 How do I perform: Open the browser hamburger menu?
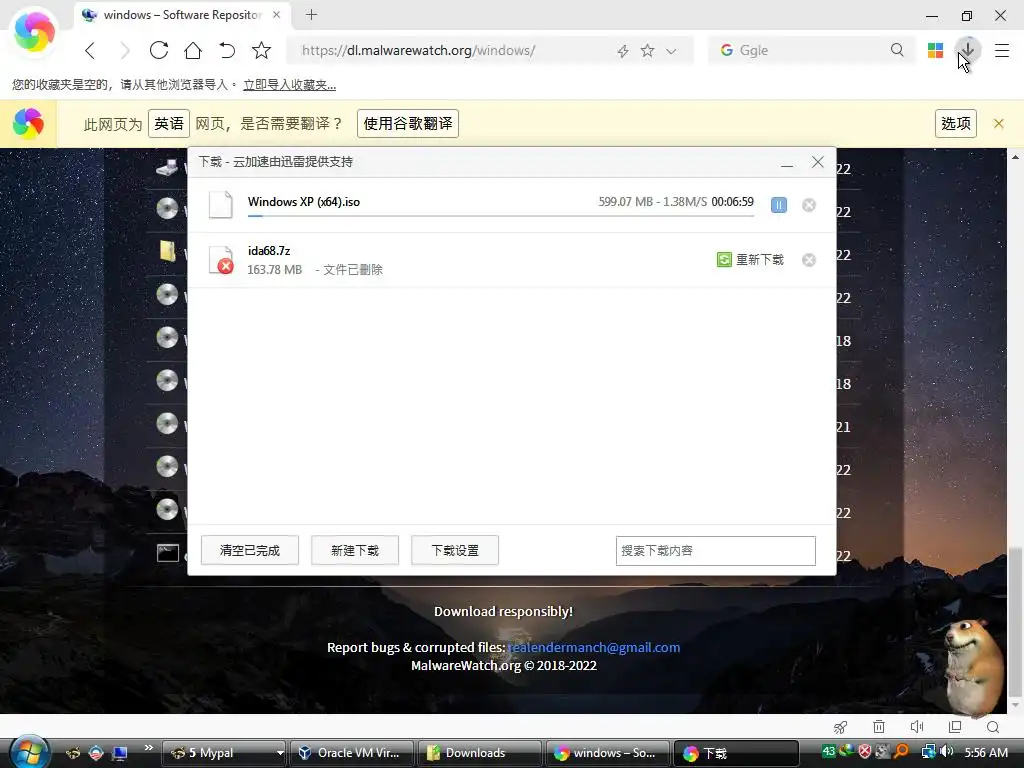tap(1002, 50)
